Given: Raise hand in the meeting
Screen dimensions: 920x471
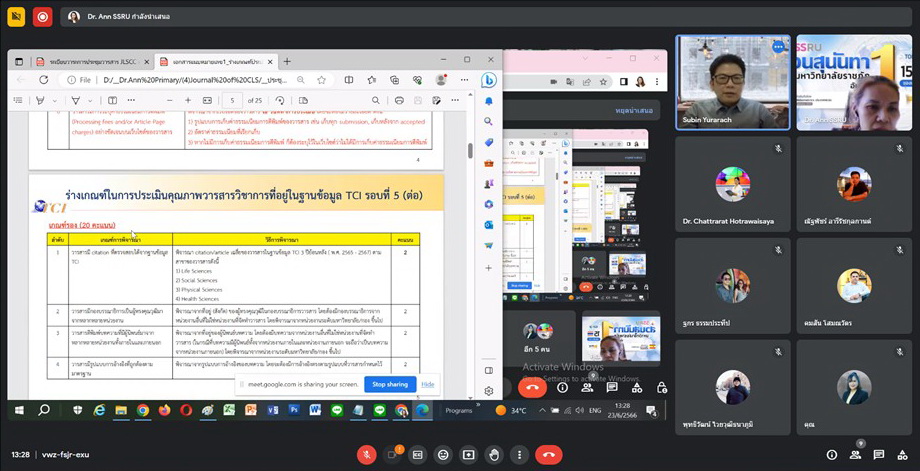Looking at the screenshot, I should tap(494, 455).
